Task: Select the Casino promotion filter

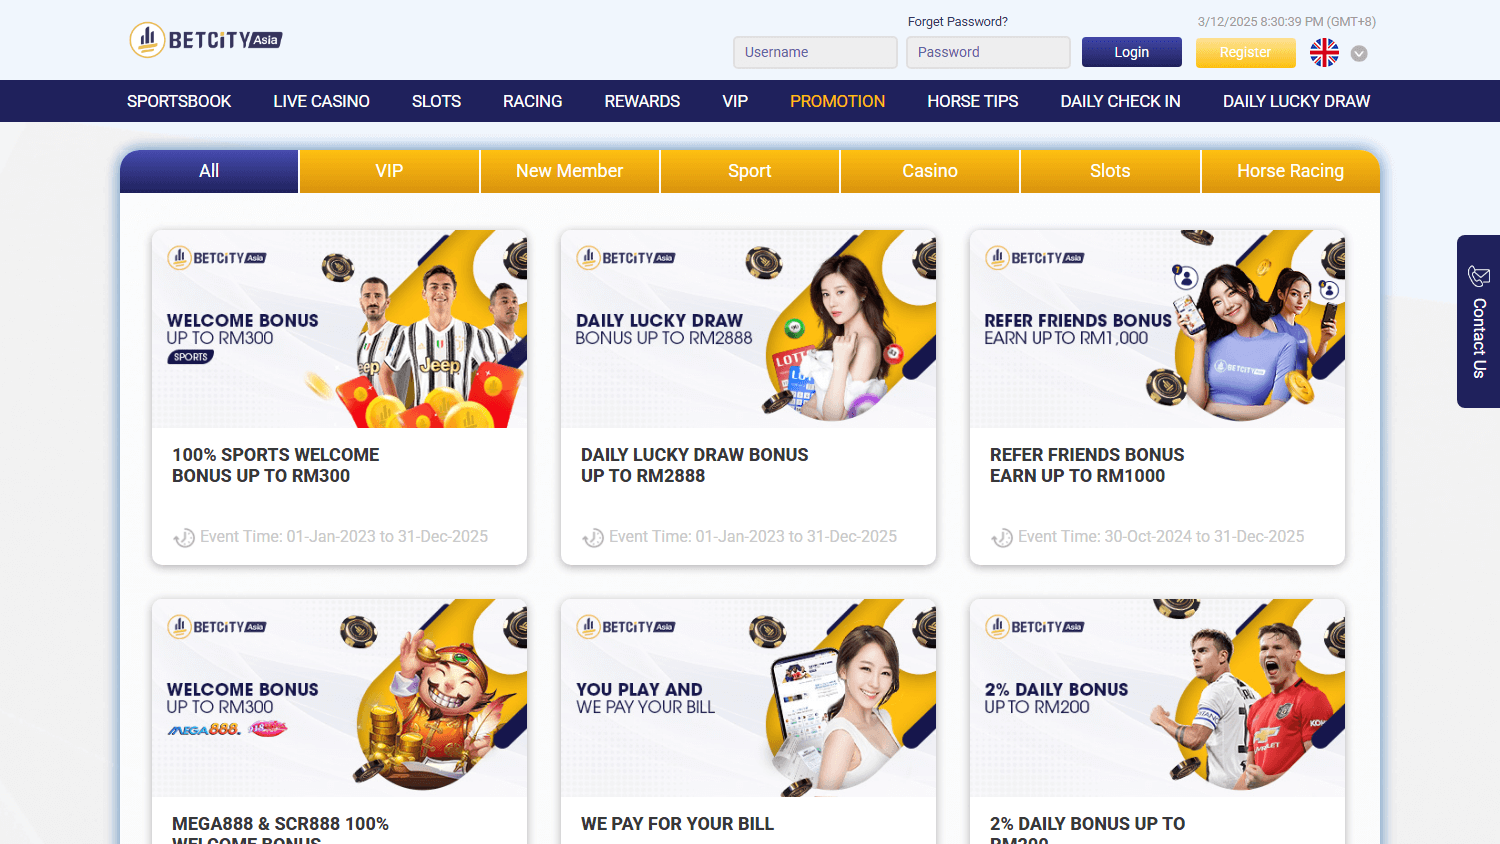Action: (929, 170)
